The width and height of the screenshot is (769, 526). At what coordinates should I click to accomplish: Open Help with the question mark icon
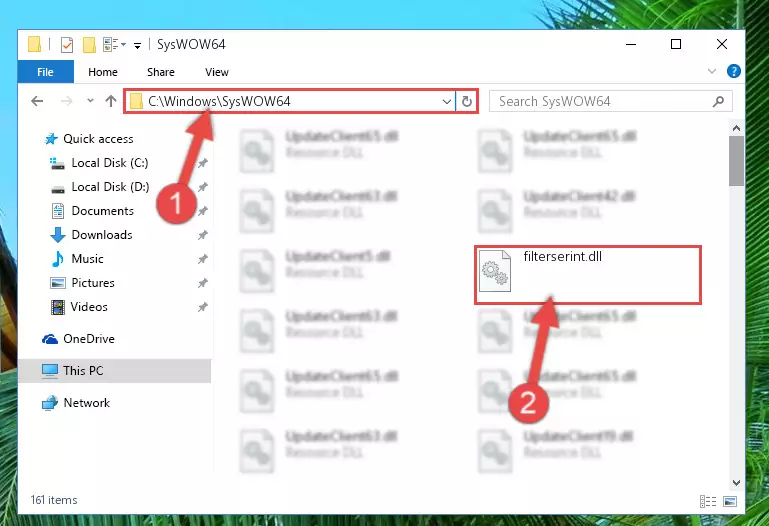[734, 71]
